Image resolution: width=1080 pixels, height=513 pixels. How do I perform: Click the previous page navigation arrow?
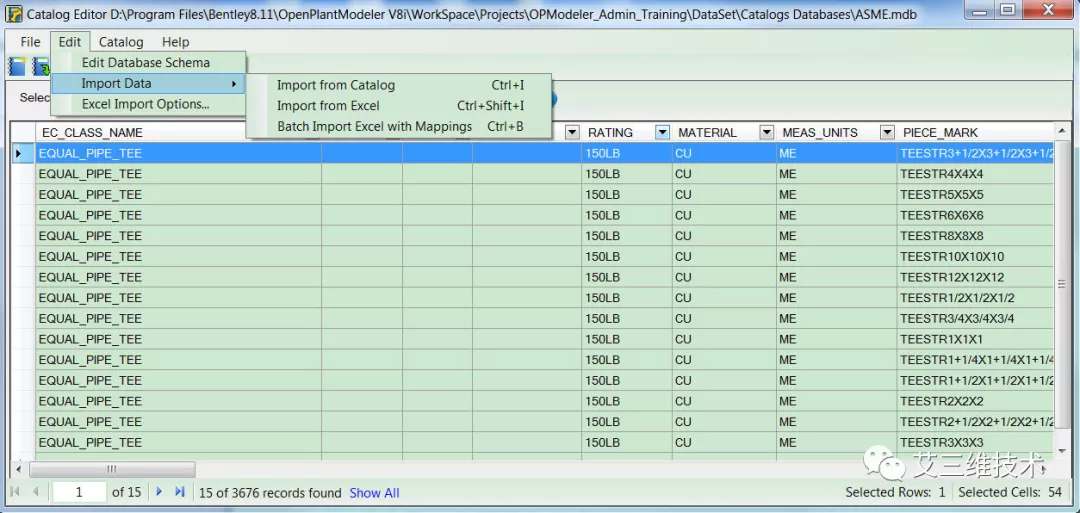pyautogui.click(x=36, y=492)
